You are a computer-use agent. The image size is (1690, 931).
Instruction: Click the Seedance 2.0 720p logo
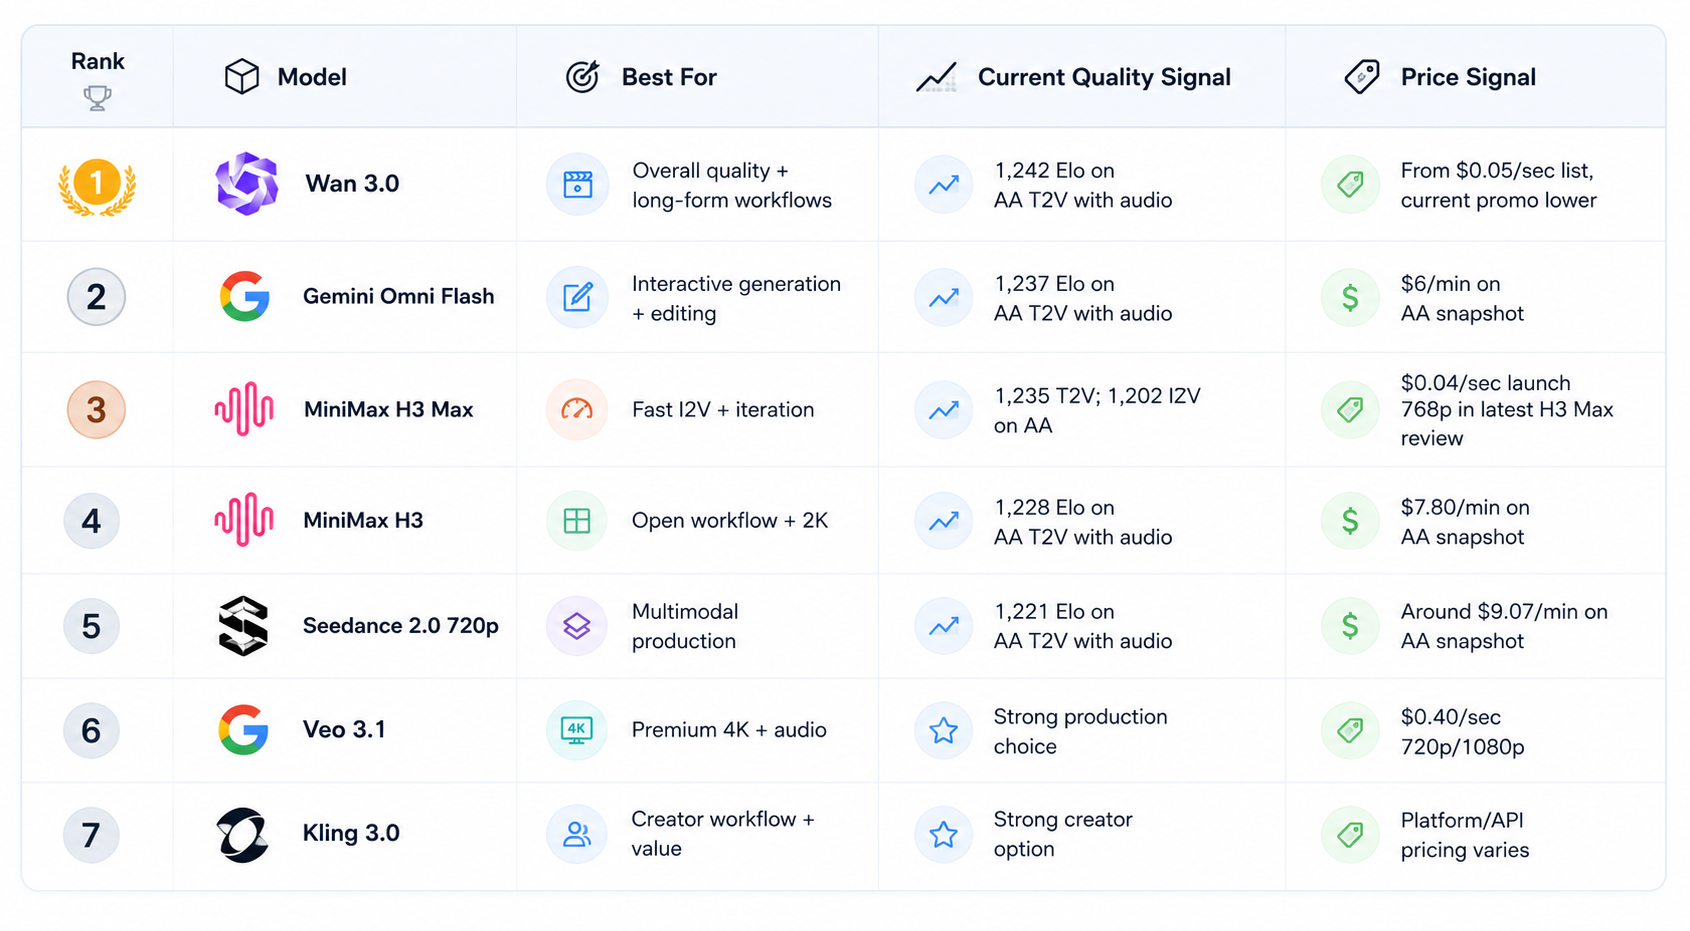(244, 626)
